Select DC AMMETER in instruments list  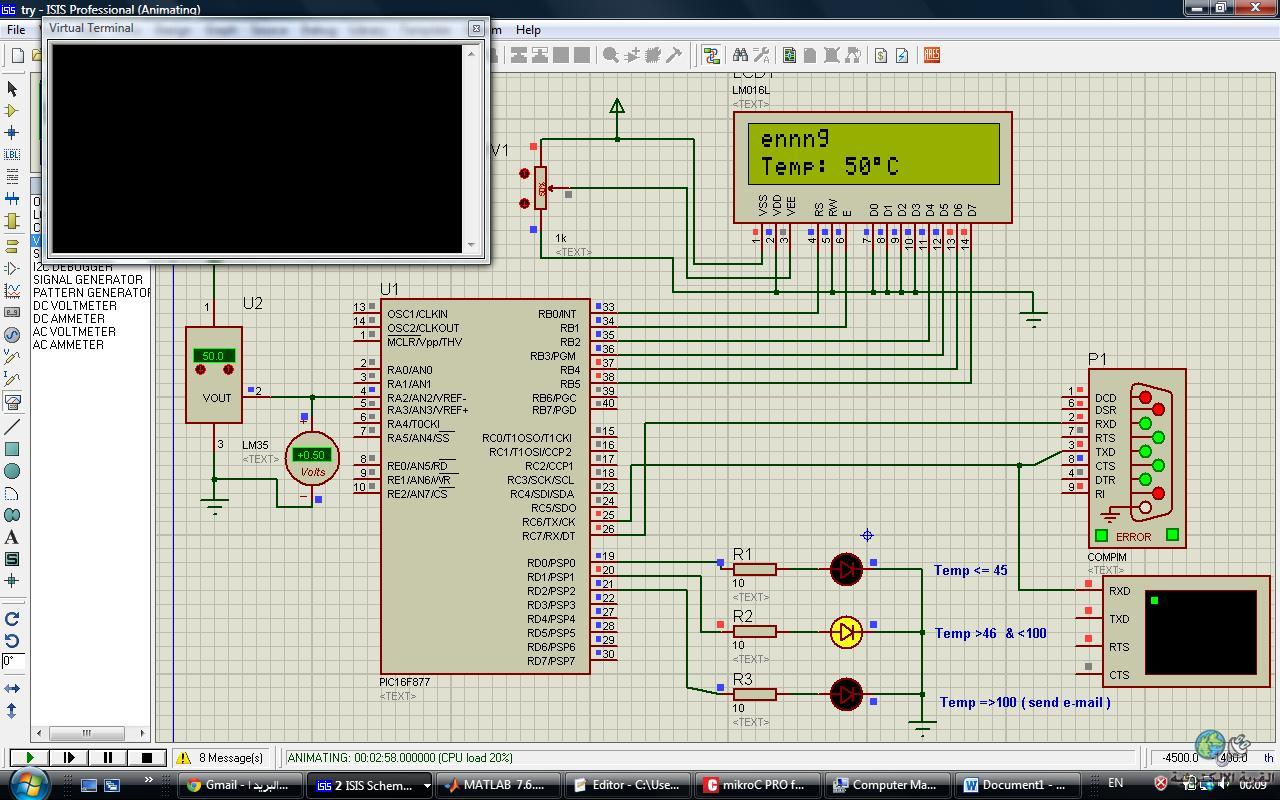[x=69, y=319]
